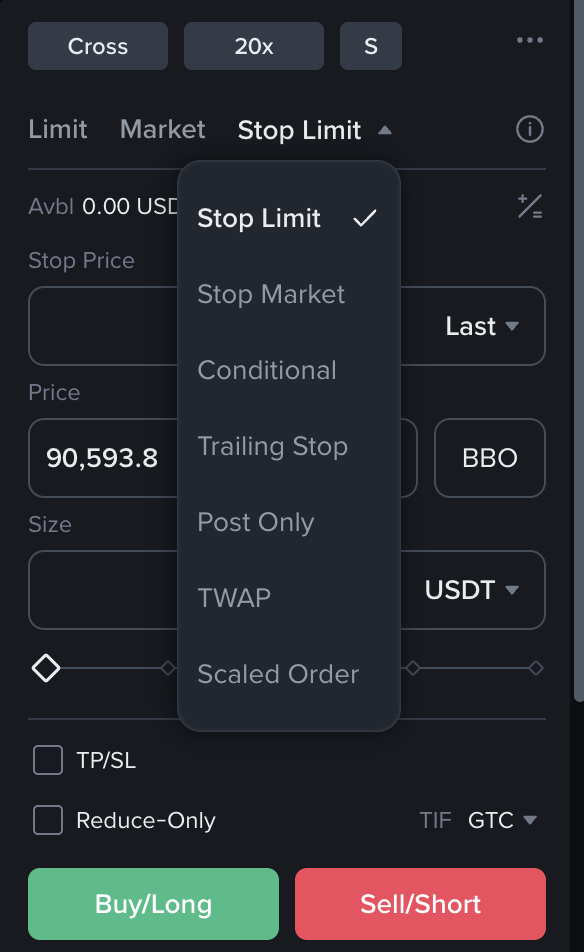View order type info via the circled i icon
The height and width of the screenshot is (952, 584).
pyautogui.click(x=529, y=129)
